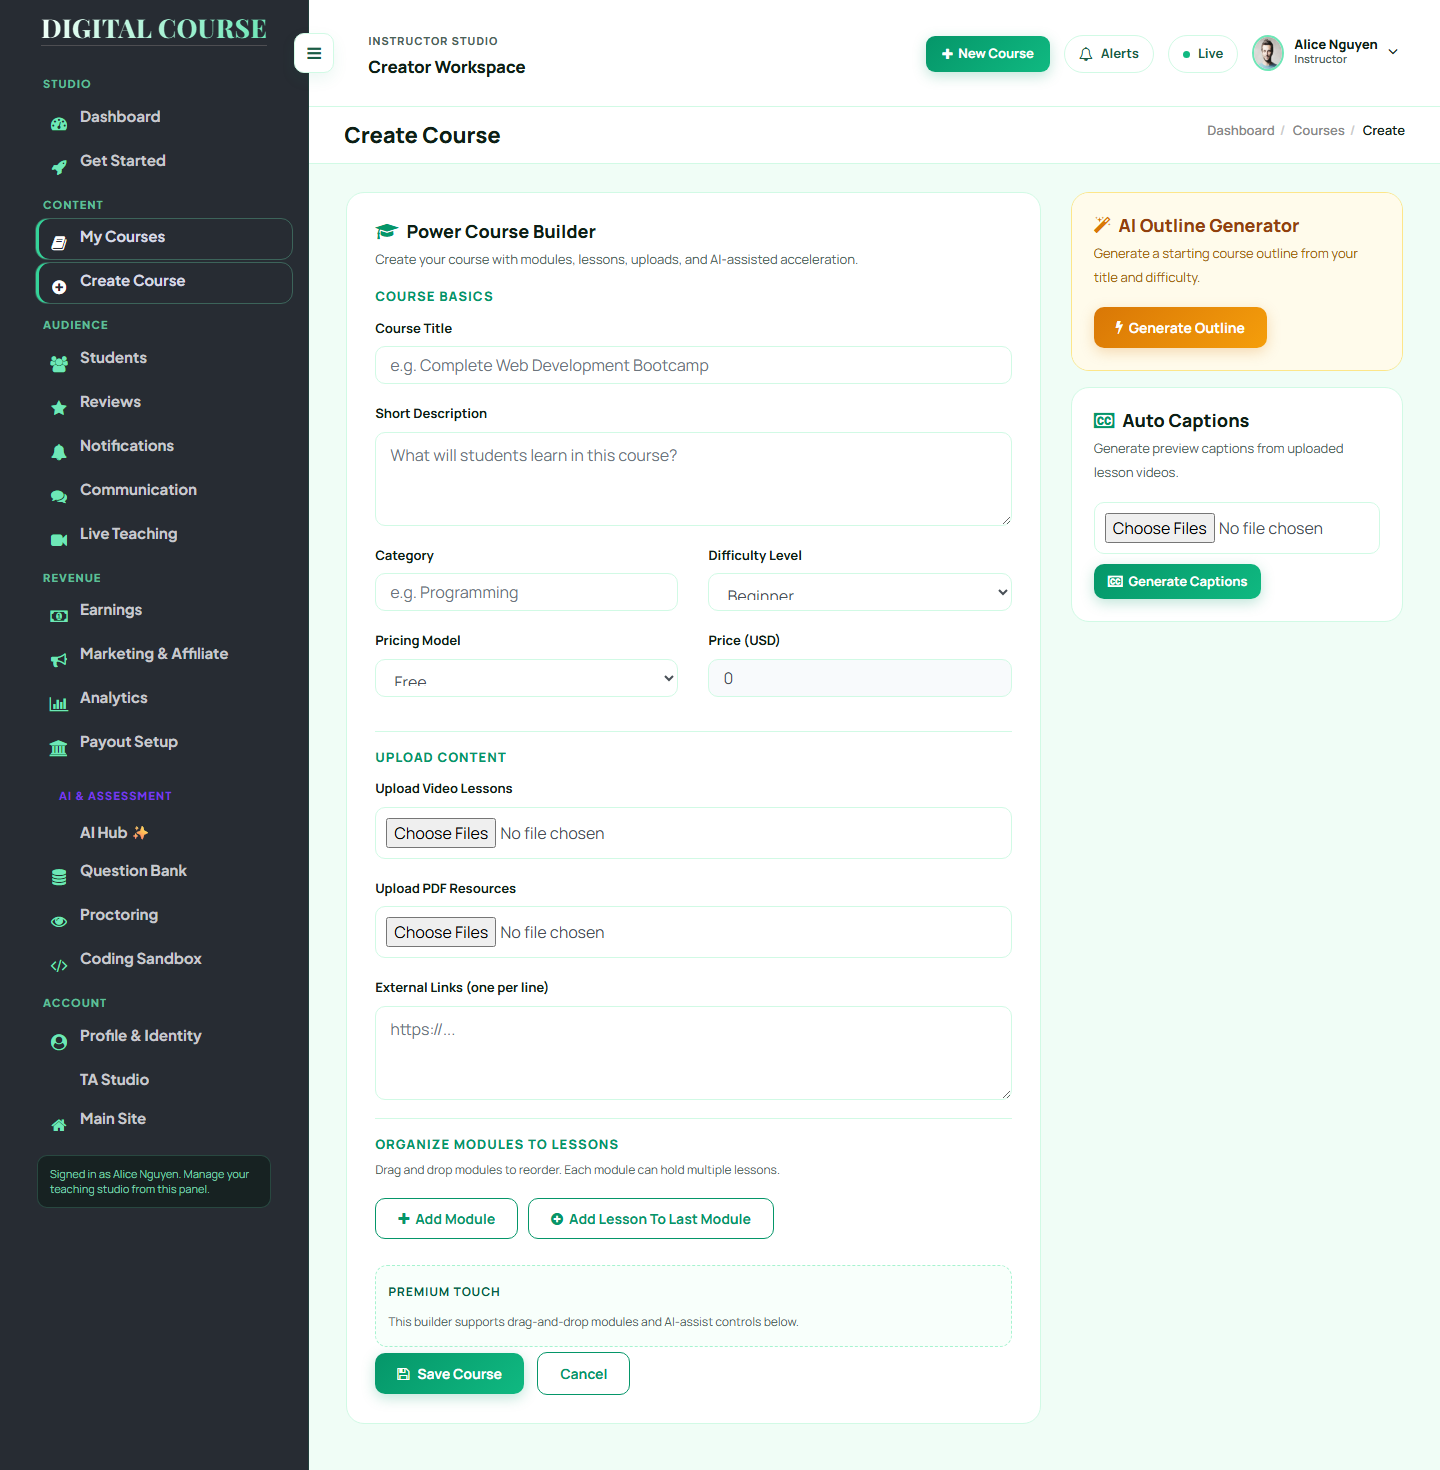Open the Pricing Model dropdown
This screenshot has height=1470, width=1440.
tap(526, 678)
